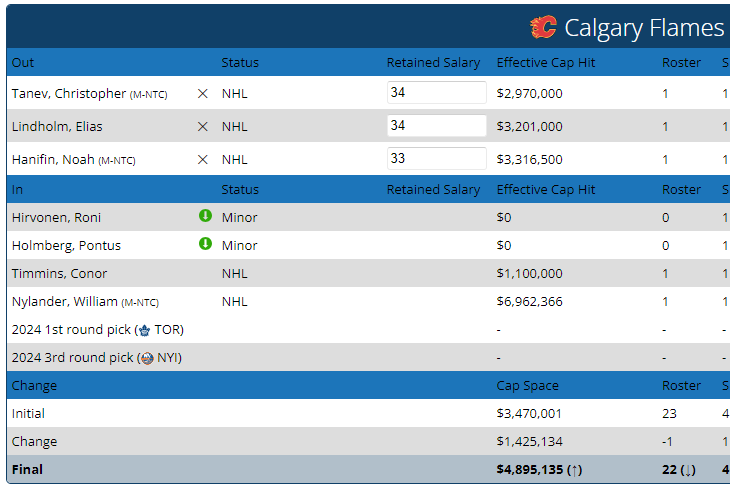Open Hirvonen, Roni player name
Image resolution: width=730 pixels, height=485 pixels.
[56, 217]
